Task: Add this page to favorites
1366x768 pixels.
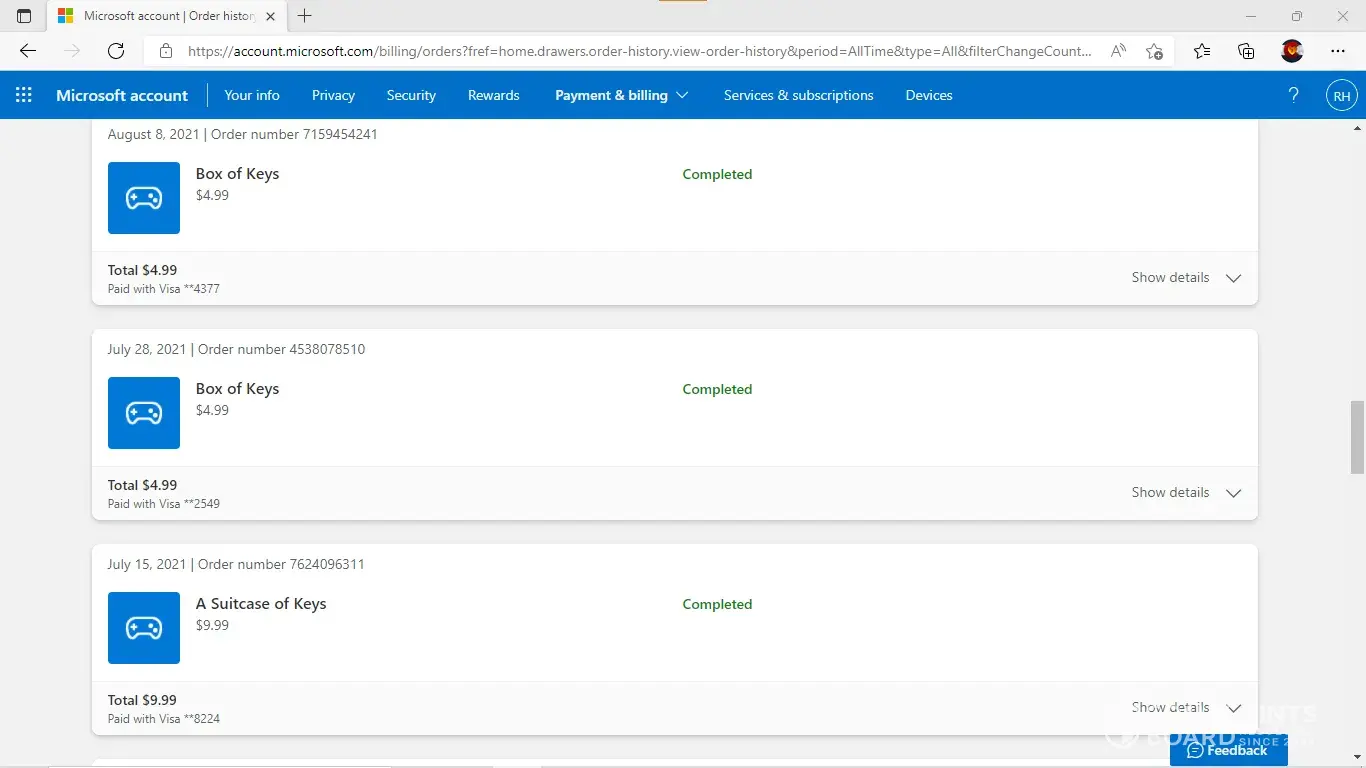Action: [1154, 51]
